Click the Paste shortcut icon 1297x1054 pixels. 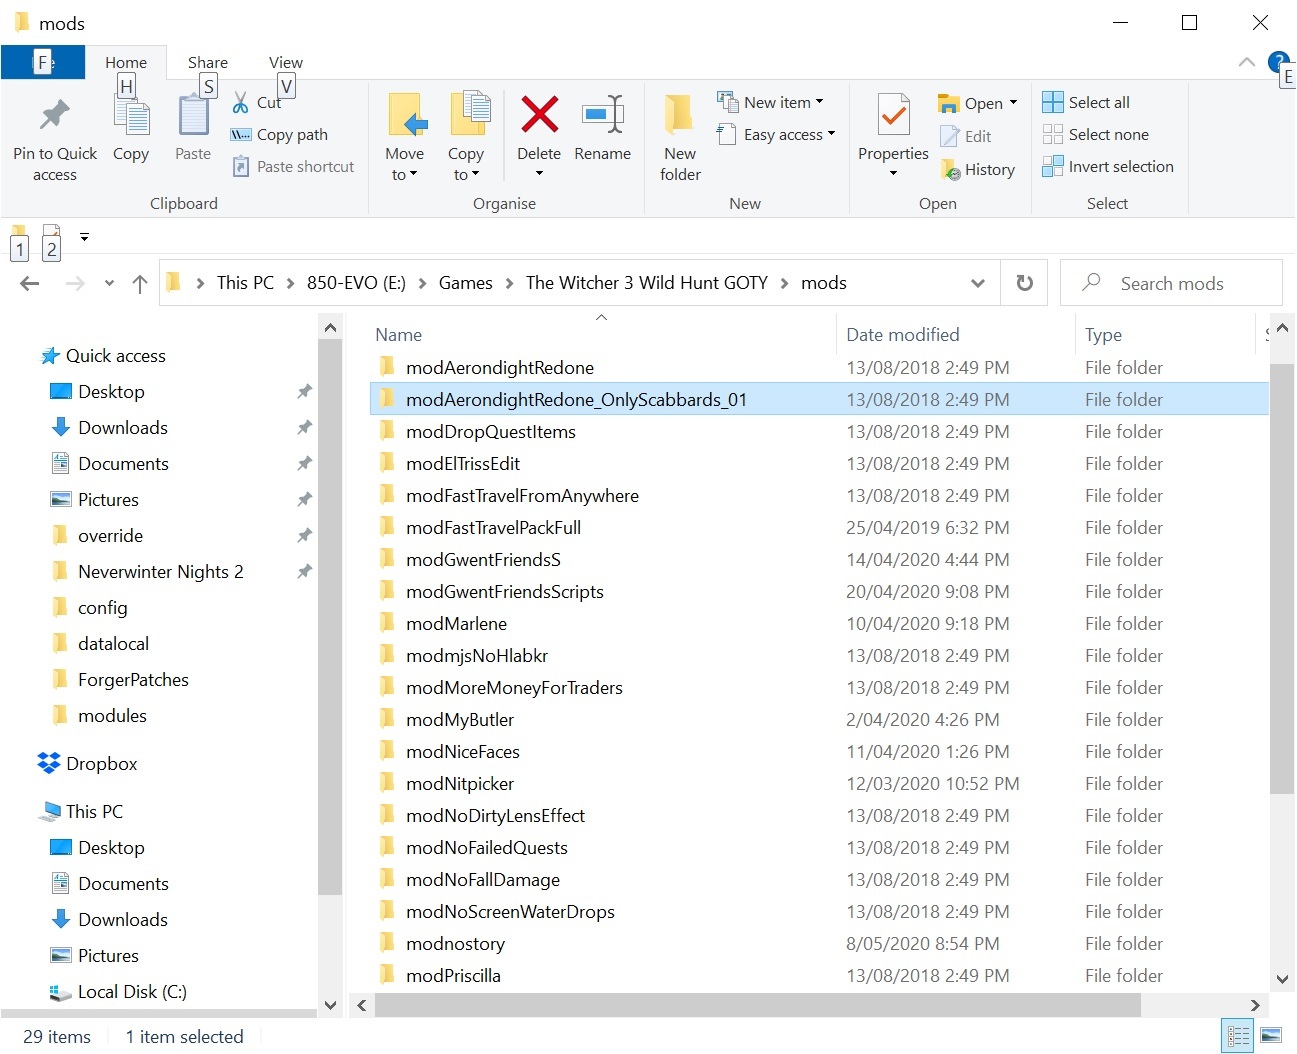click(240, 166)
